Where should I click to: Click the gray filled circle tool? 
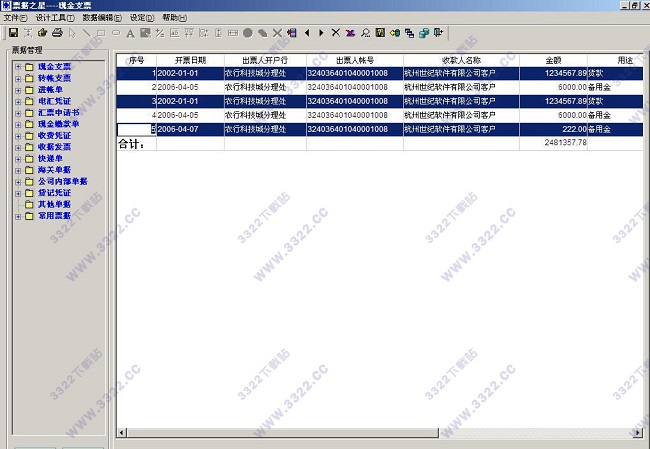point(248,33)
